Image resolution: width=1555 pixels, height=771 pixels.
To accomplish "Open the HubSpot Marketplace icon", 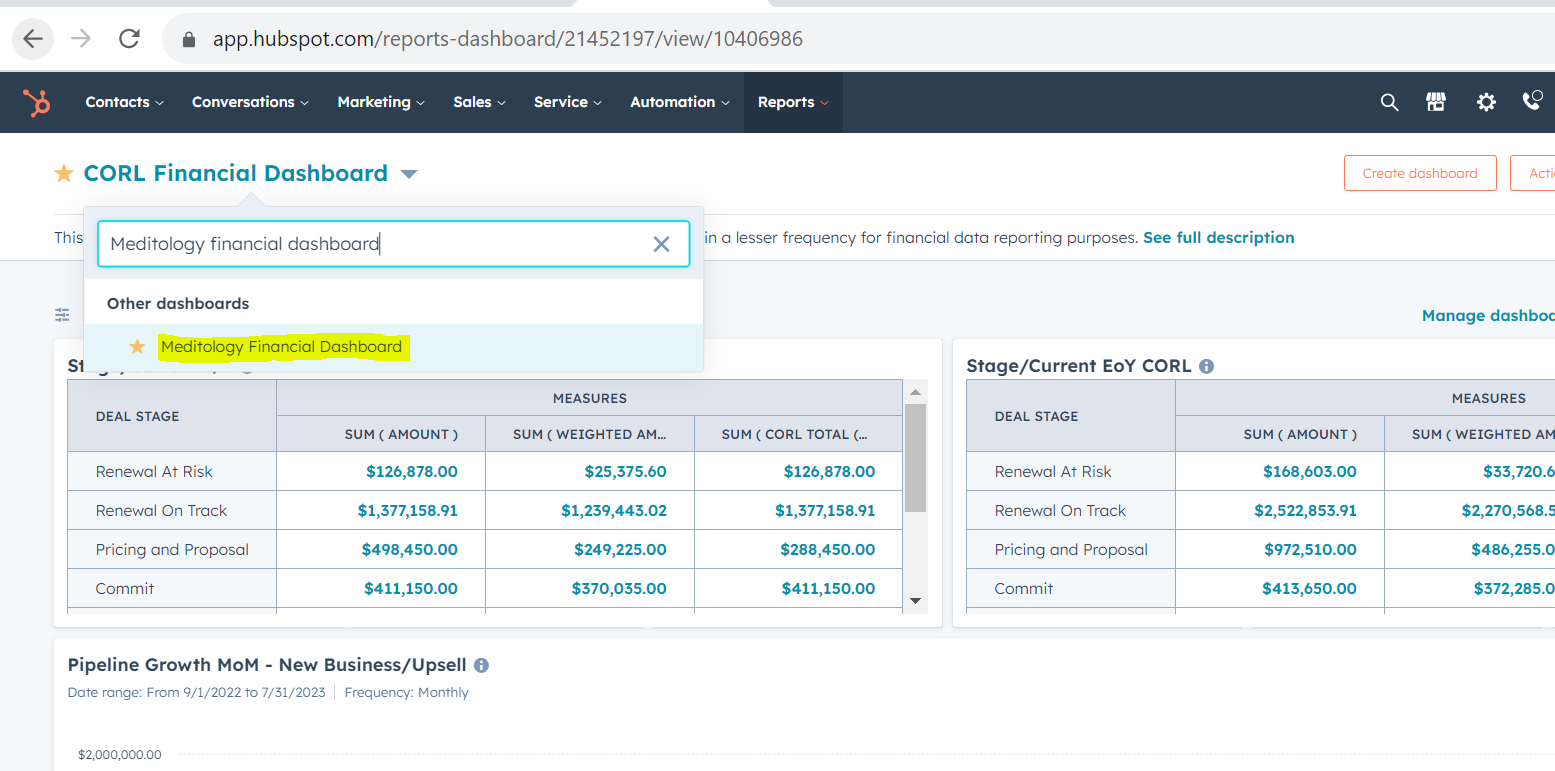I will coord(1436,102).
